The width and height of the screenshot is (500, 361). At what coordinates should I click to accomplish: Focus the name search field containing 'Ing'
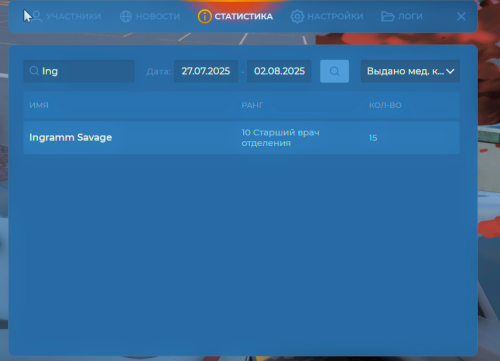tap(79, 71)
